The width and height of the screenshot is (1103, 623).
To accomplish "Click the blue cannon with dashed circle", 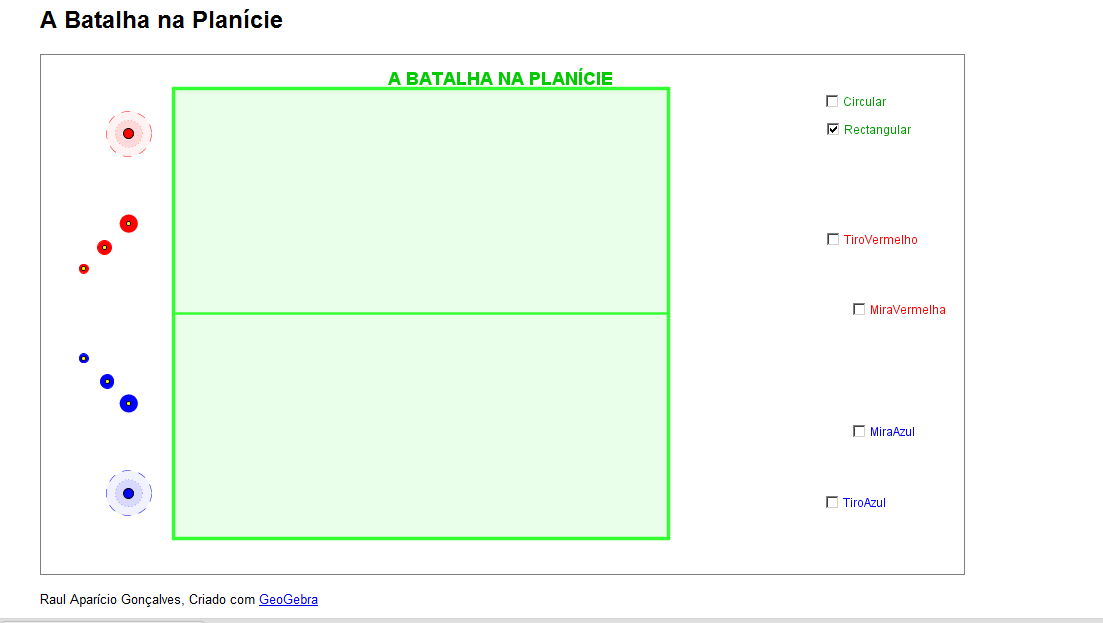I will click(129, 494).
